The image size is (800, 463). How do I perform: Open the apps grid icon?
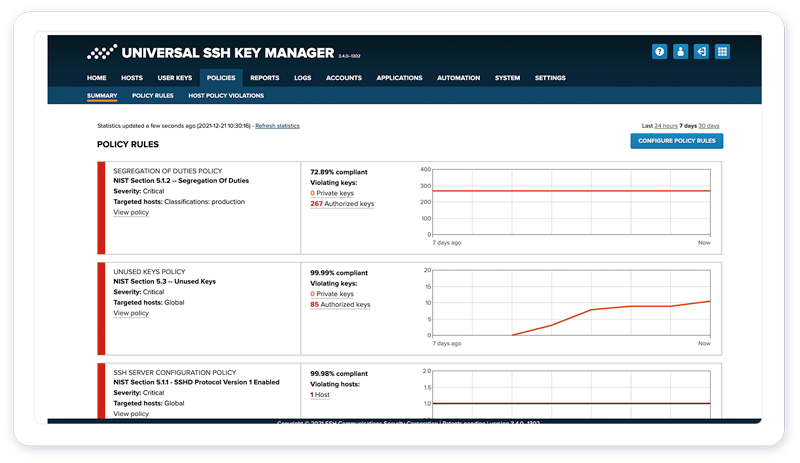coord(722,52)
